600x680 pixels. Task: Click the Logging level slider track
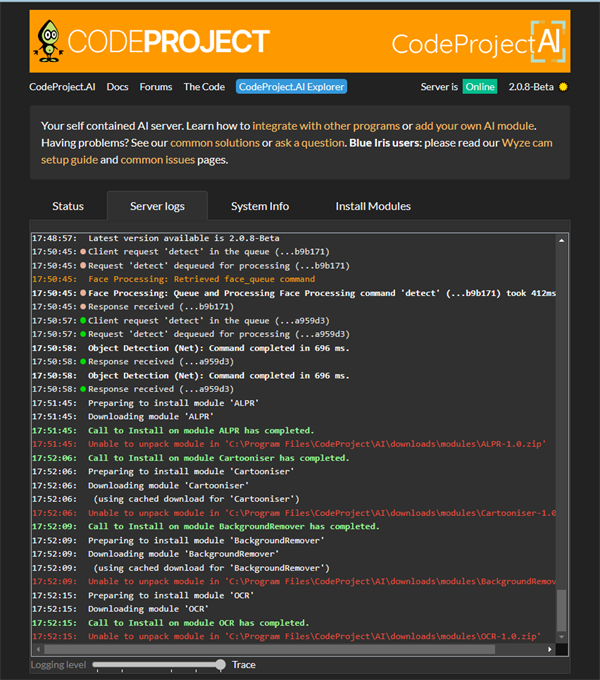(158, 664)
